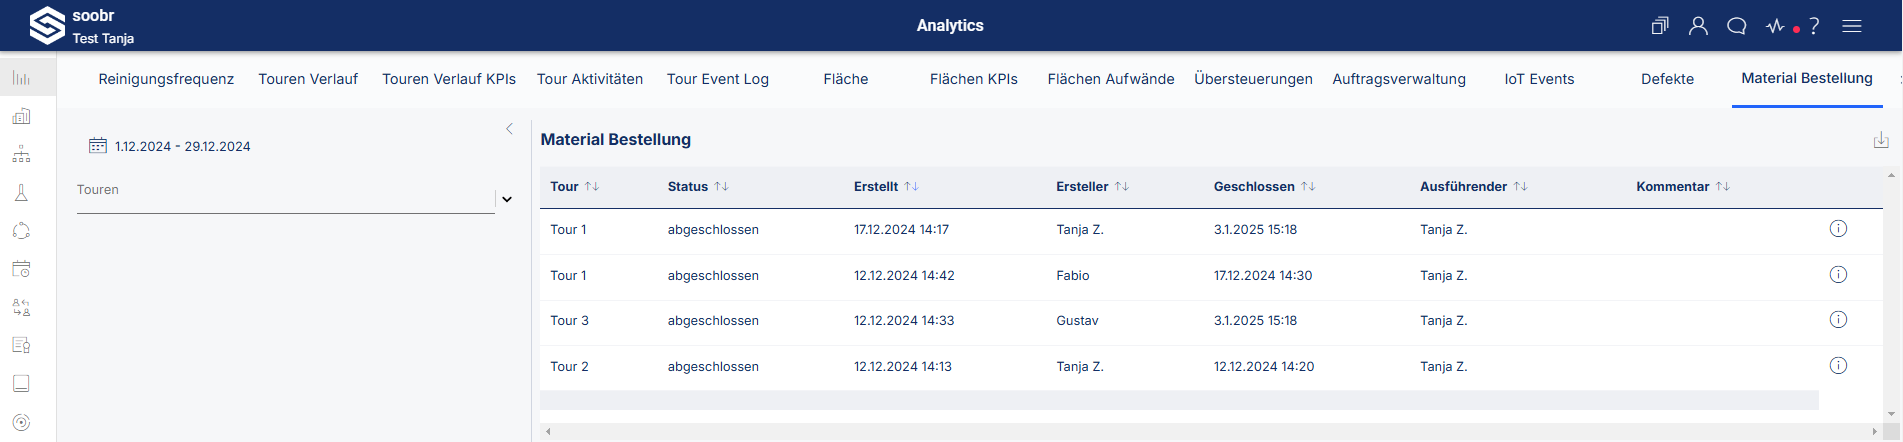Image resolution: width=1903 pixels, height=442 pixels.
Task: Switch to the Defekte tab
Action: tap(1667, 79)
